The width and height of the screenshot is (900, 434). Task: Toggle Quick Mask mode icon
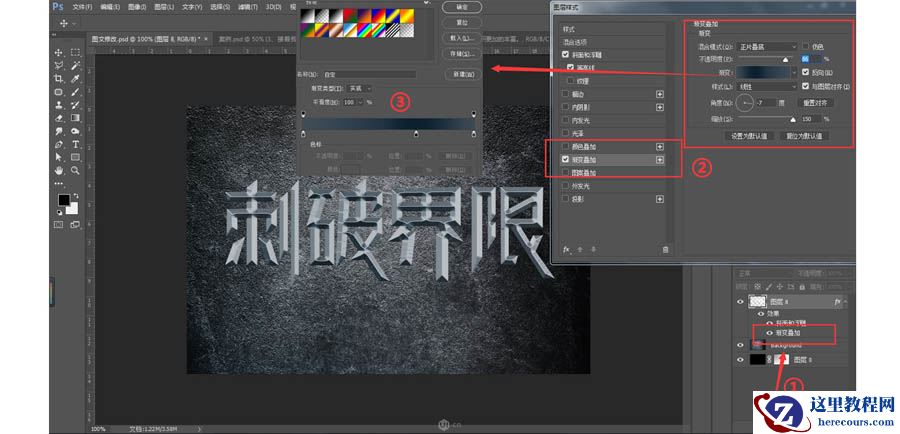point(59,224)
